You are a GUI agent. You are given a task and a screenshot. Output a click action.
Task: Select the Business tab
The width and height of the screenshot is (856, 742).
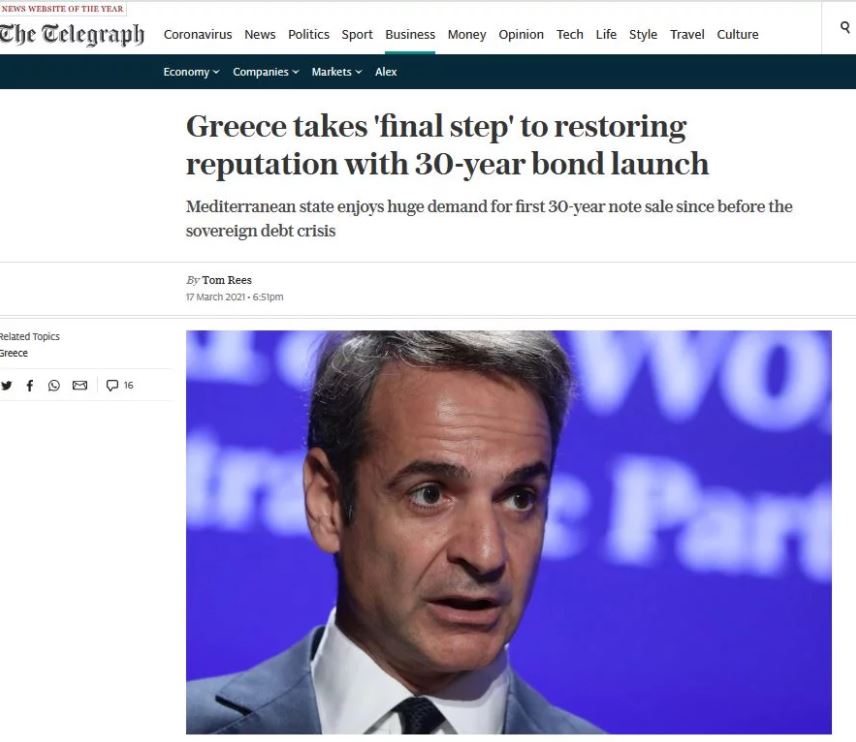coord(410,34)
